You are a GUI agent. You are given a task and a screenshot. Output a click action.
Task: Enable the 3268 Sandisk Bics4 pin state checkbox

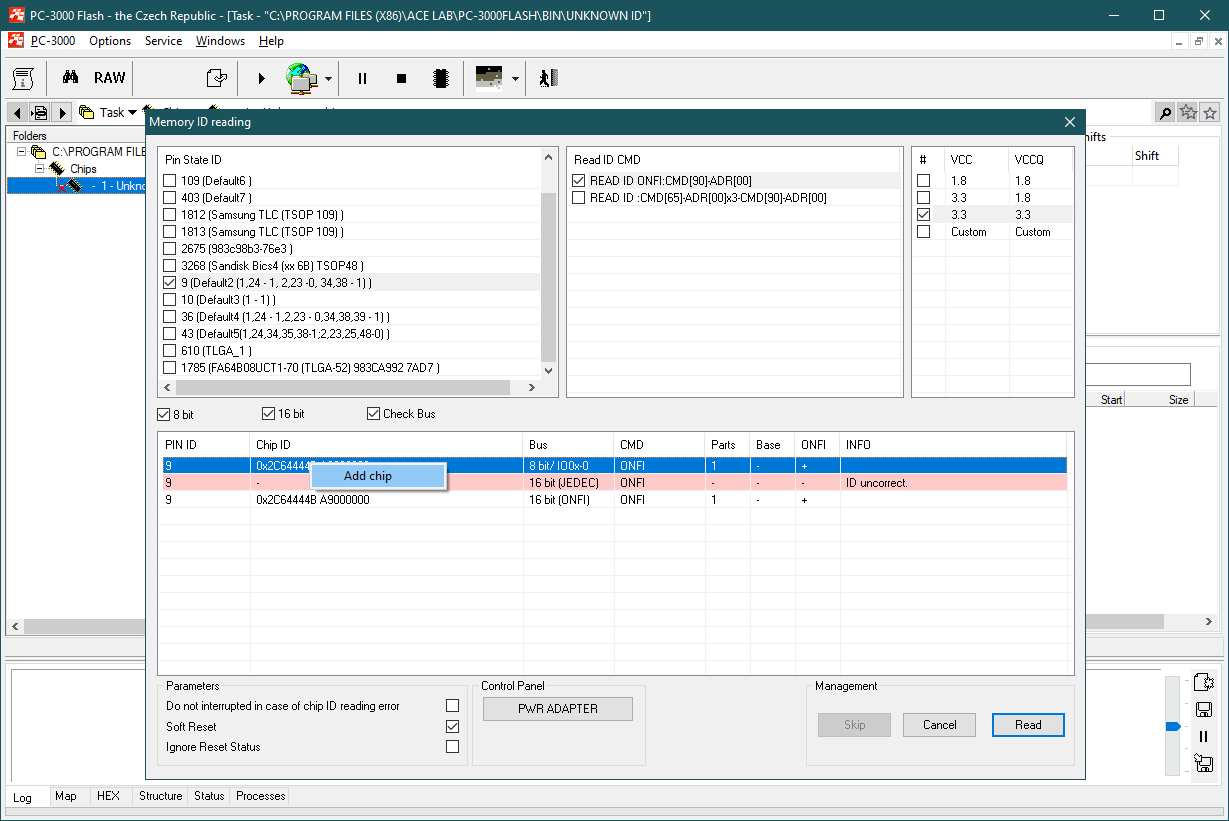pyautogui.click(x=169, y=266)
